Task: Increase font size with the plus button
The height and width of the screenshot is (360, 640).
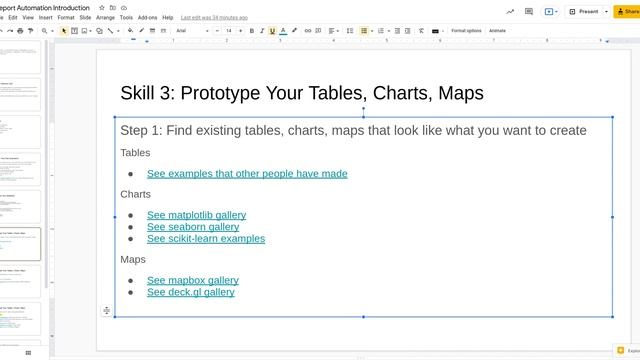Action: click(x=240, y=31)
